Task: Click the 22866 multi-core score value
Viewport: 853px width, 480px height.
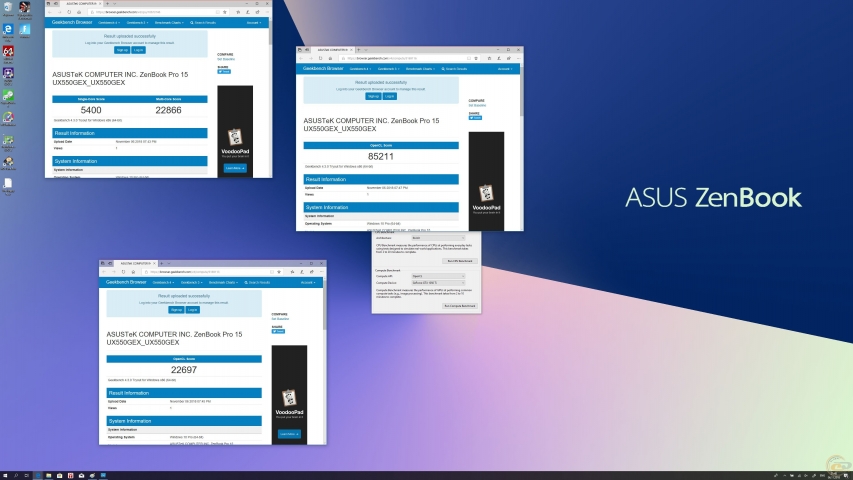Action: [x=168, y=110]
